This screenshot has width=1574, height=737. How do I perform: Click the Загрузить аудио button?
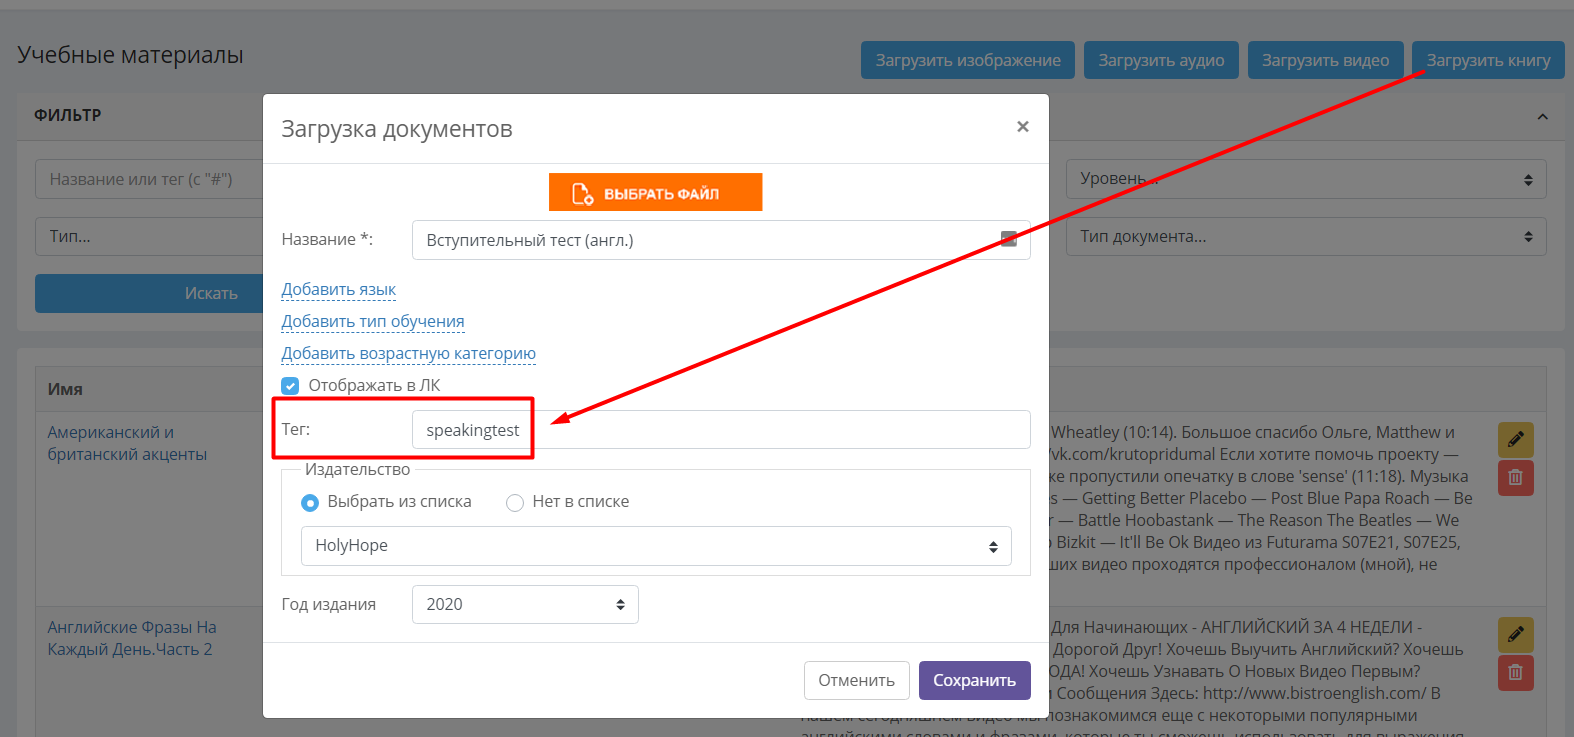(x=1161, y=60)
